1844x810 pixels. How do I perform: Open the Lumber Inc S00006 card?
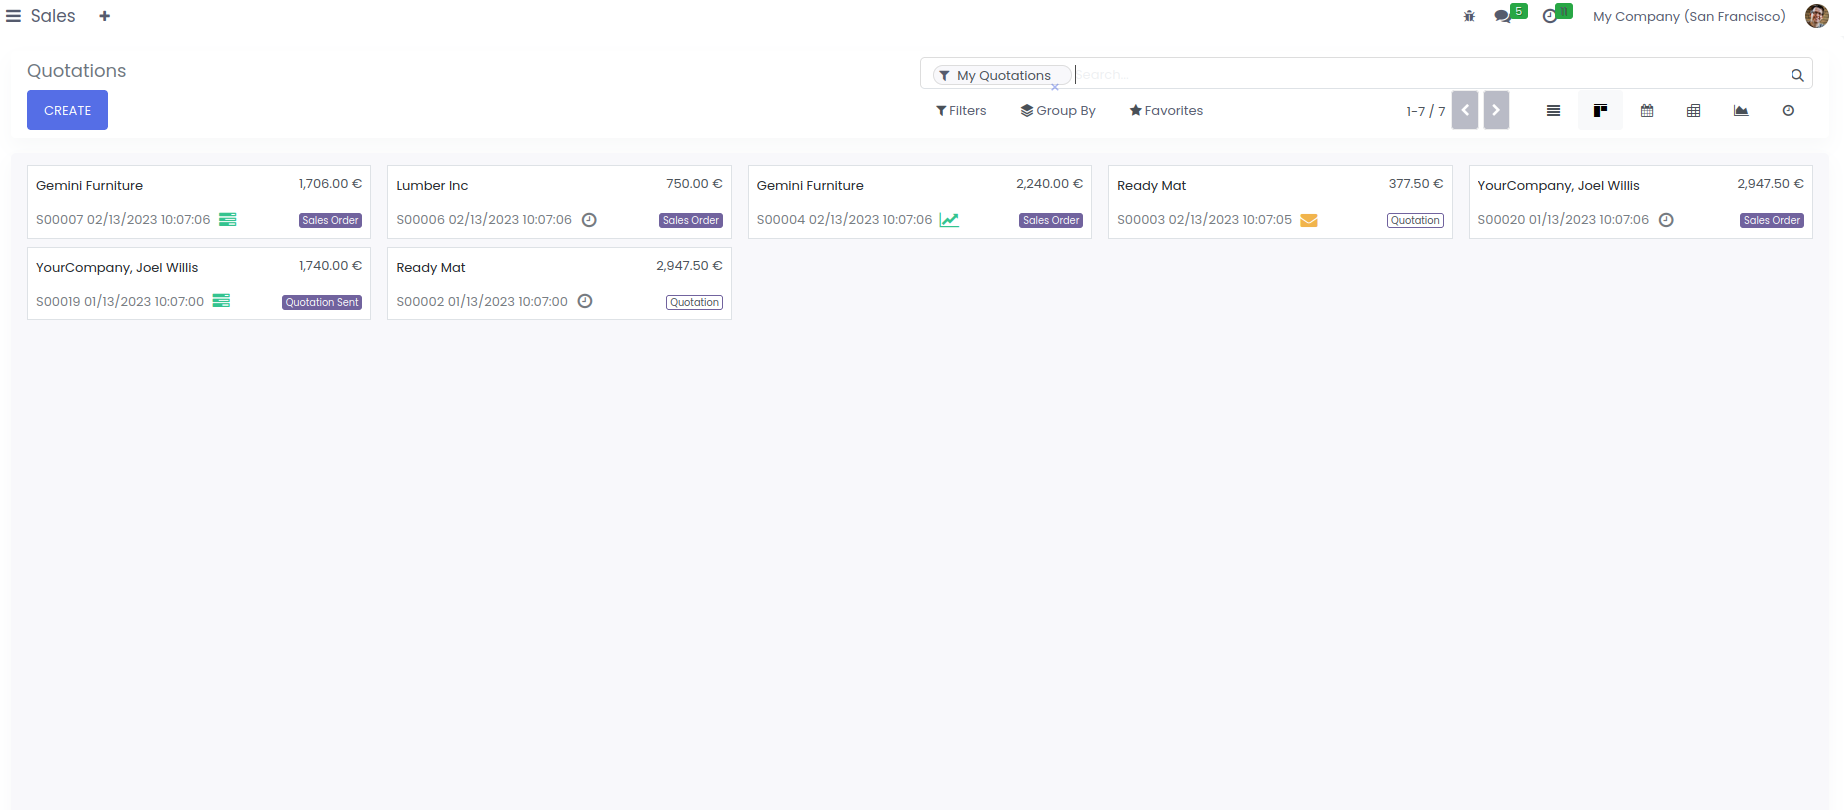click(559, 202)
